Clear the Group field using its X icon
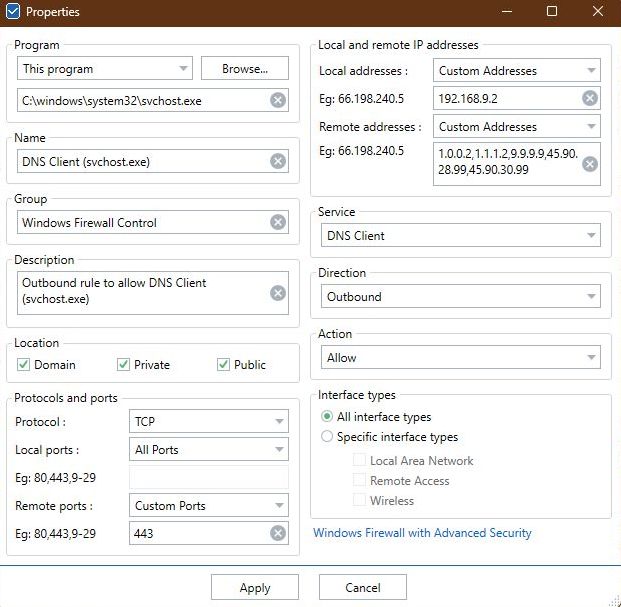621x607 pixels. [278, 223]
